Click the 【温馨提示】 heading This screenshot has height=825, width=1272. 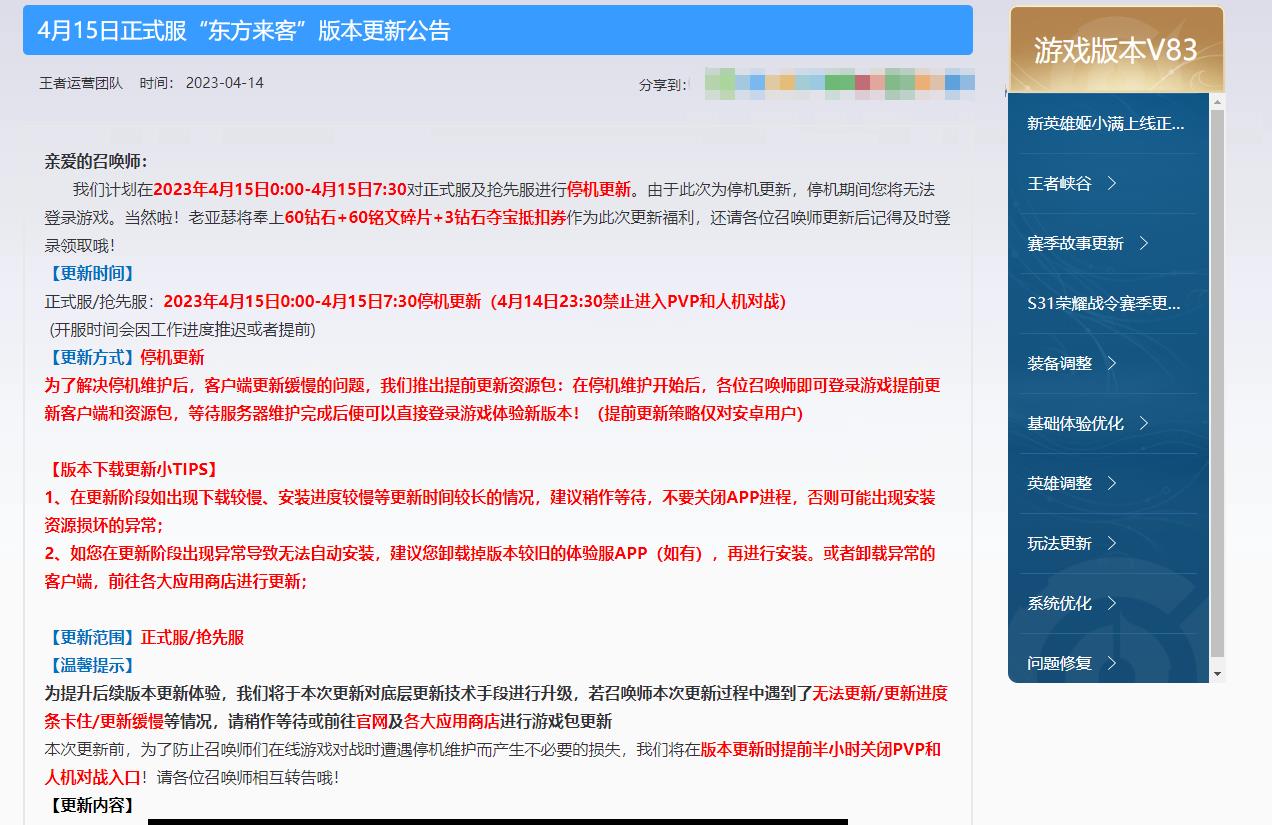coord(91,665)
